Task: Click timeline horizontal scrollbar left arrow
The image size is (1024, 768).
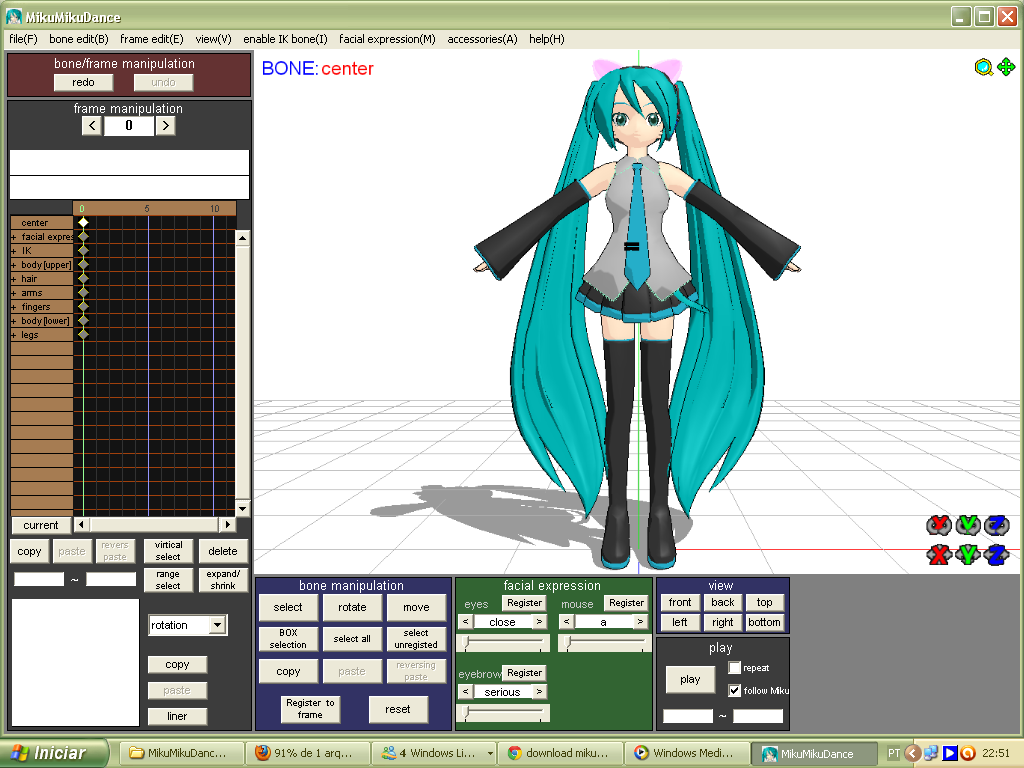Action: pos(82,524)
